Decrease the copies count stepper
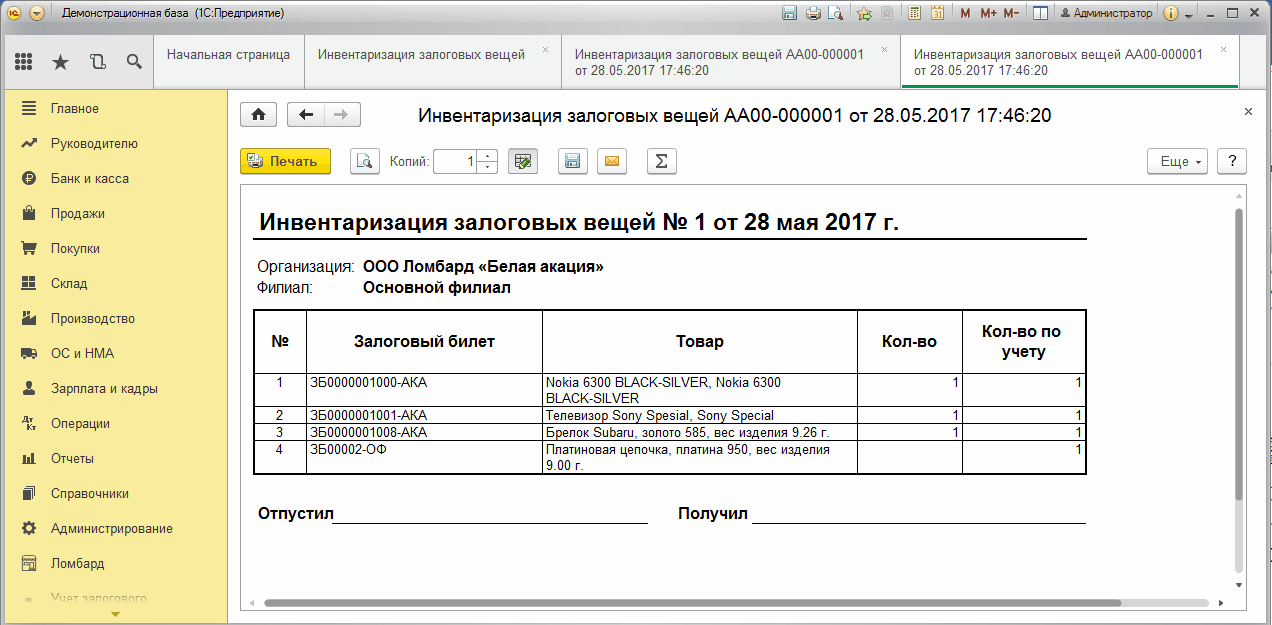Image resolution: width=1272 pixels, height=625 pixels. [x=487, y=167]
